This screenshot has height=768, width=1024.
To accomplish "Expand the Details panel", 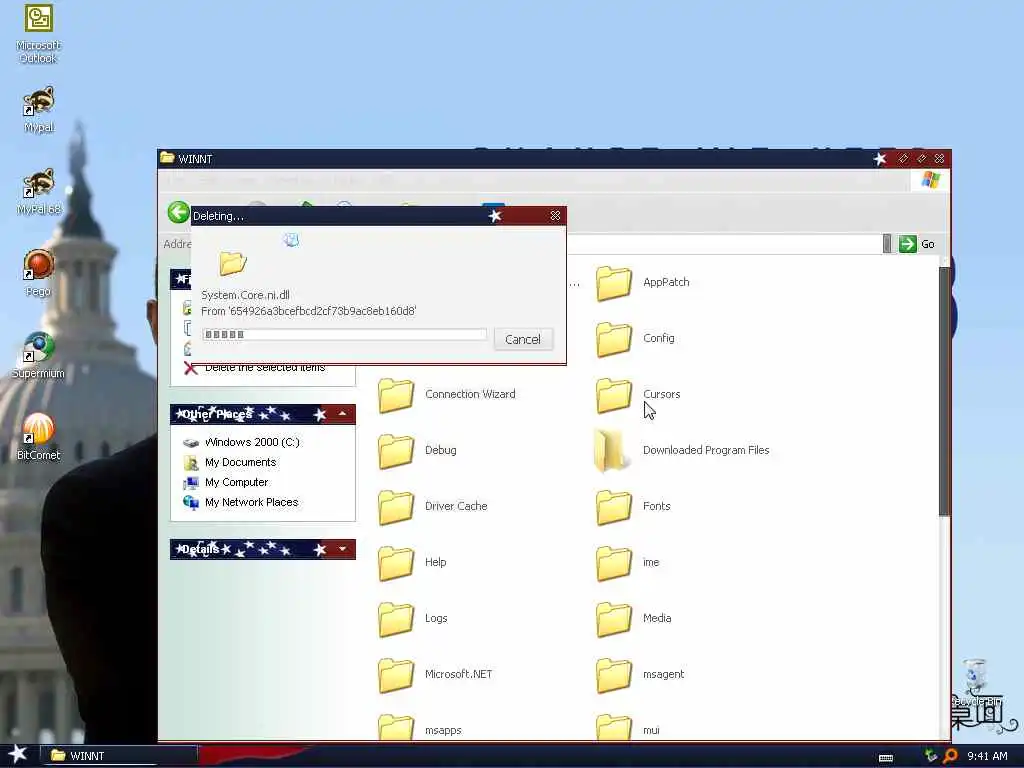I will pos(342,549).
